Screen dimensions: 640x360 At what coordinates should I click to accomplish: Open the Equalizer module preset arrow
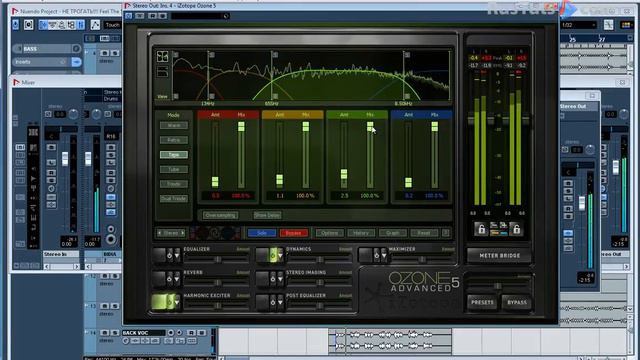point(177,256)
